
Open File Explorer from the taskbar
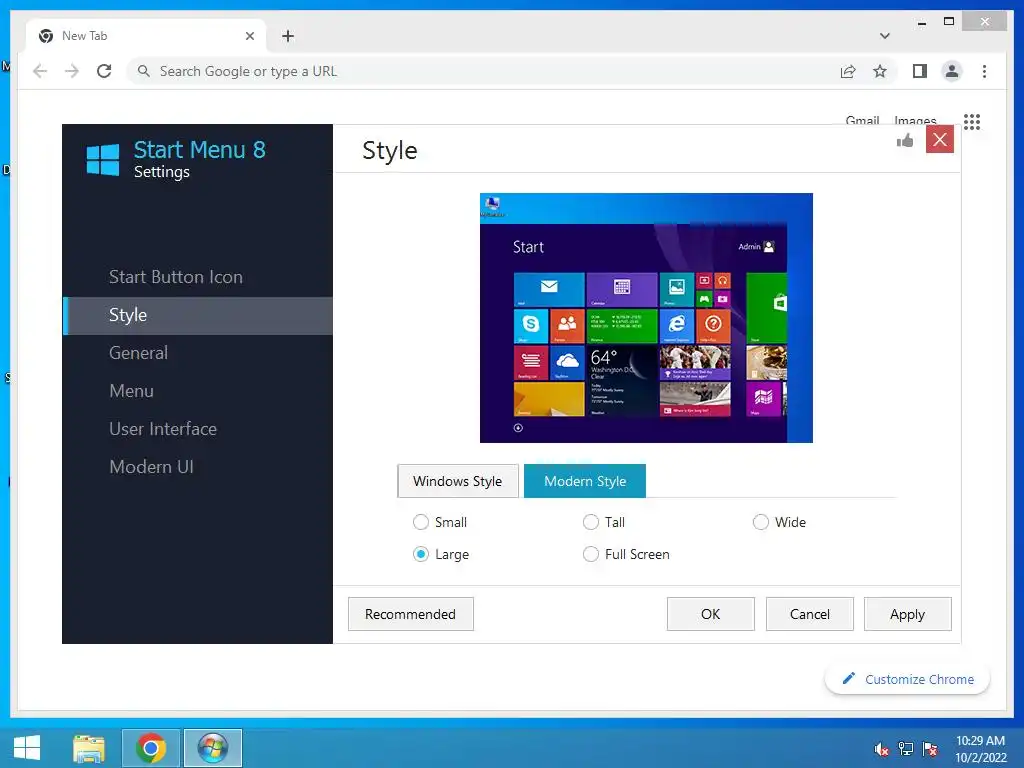pyautogui.click(x=89, y=748)
